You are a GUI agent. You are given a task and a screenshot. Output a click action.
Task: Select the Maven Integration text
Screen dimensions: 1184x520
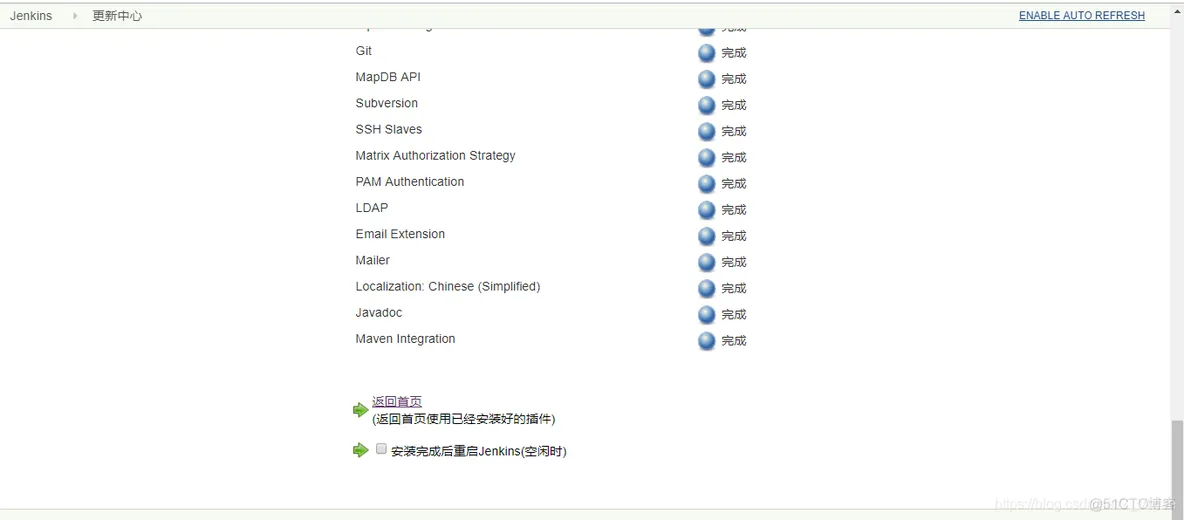[x=405, y=339]
